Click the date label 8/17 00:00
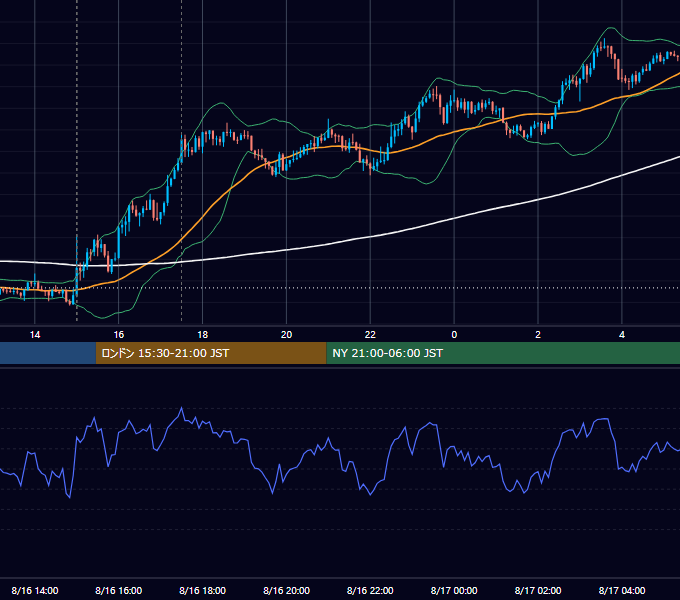This screenshot has height=600, width=680. tap(454, 590)
